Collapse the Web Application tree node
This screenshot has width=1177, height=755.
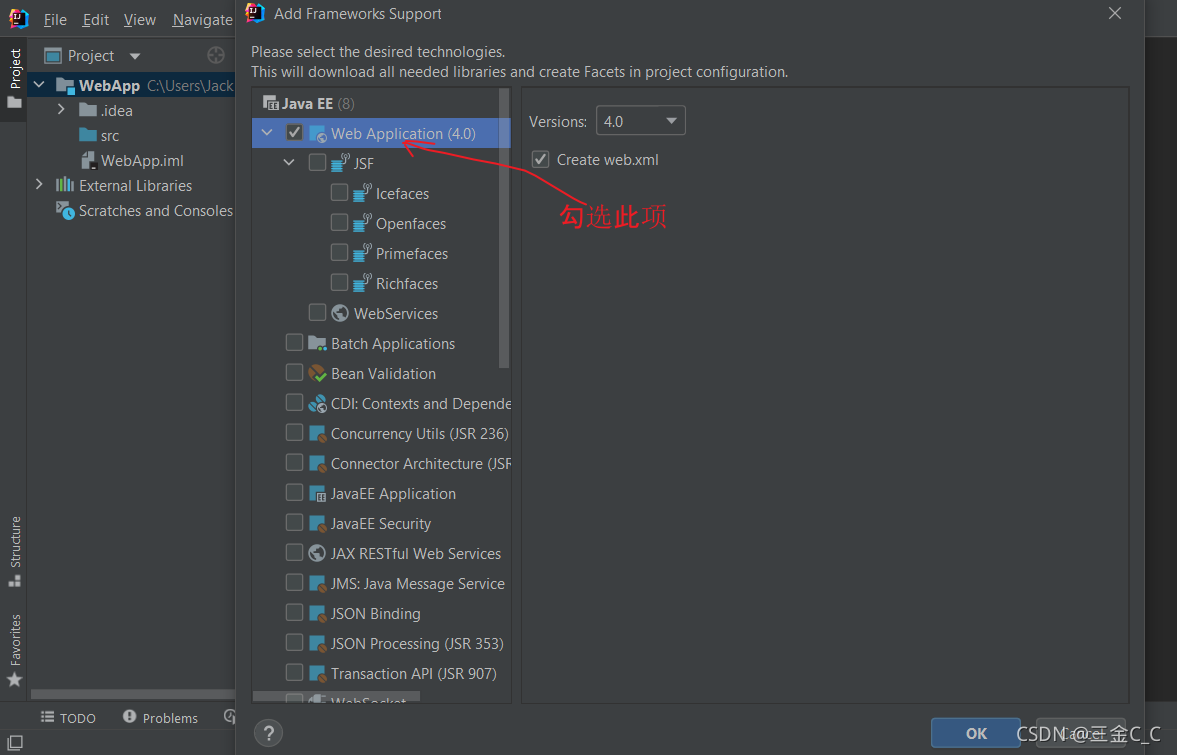[x=267, y=133]
